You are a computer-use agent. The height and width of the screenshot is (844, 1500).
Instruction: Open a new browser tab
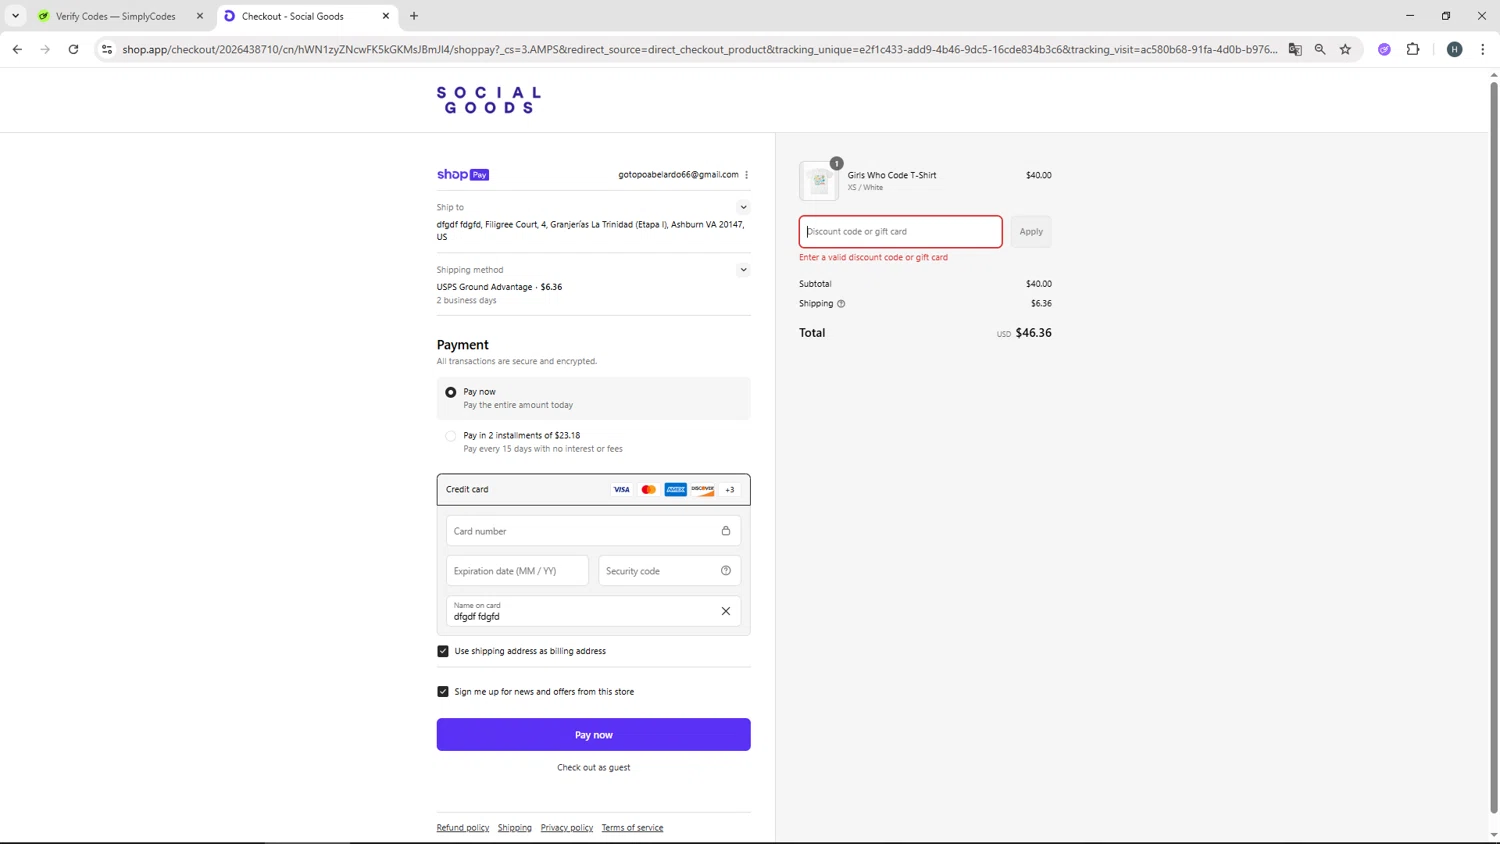[414, 16]
